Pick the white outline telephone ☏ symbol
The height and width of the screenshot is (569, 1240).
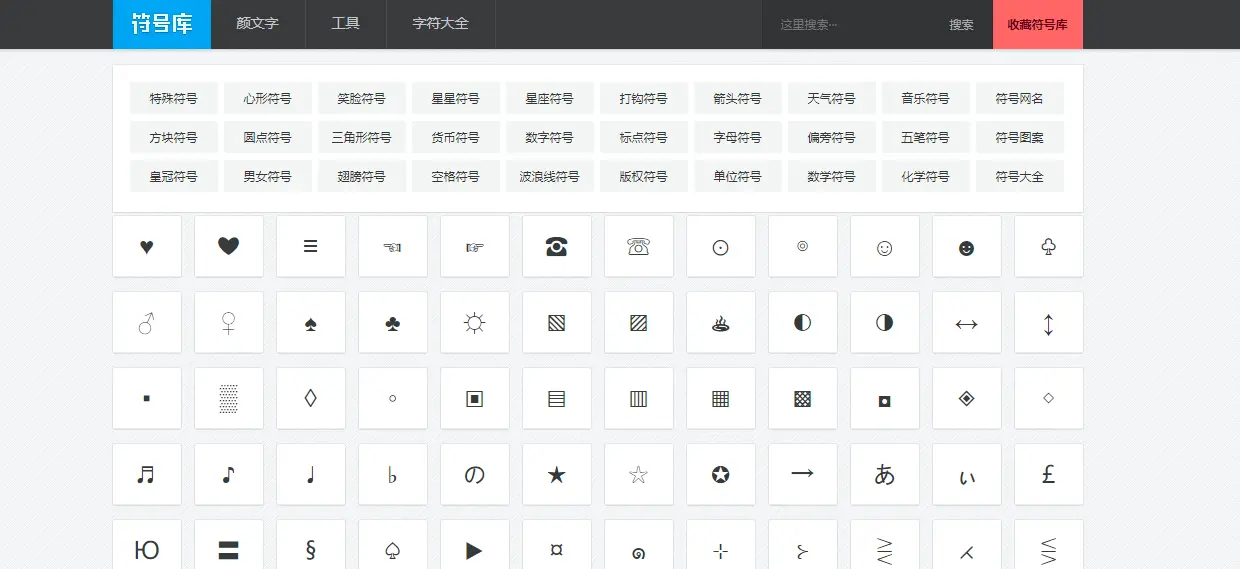[x=639, y=246]
